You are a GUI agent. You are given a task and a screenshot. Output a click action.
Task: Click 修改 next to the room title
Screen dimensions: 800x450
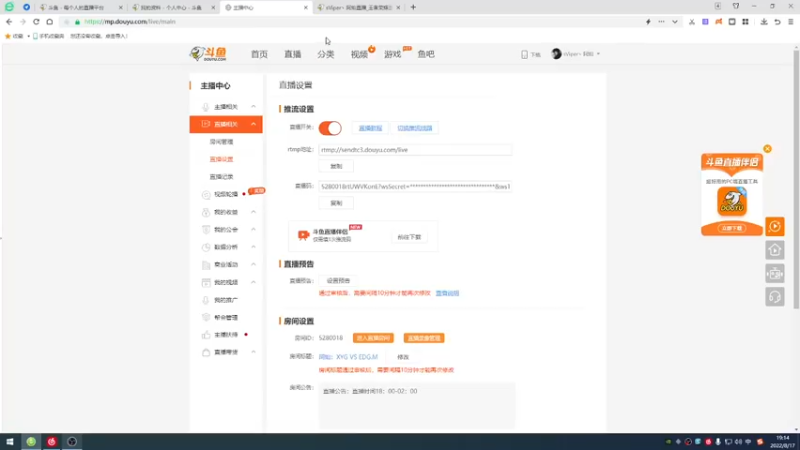coord(403,357)
